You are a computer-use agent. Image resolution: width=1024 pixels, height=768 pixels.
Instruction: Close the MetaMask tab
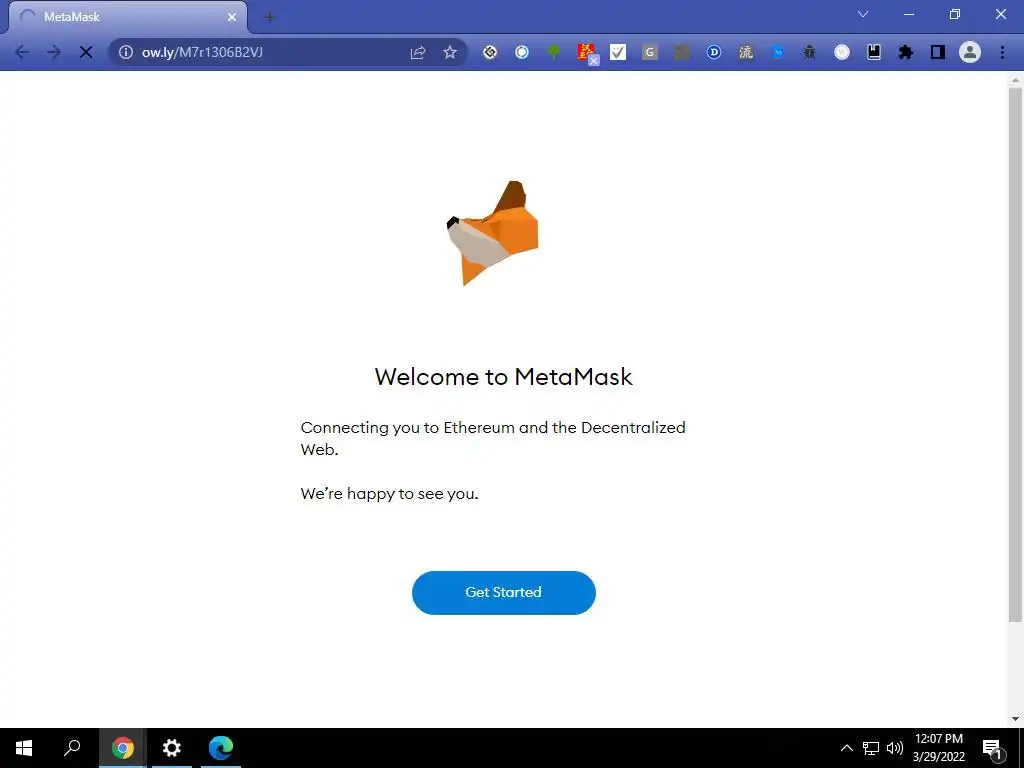pyautogui.click(x=232, y=17)
